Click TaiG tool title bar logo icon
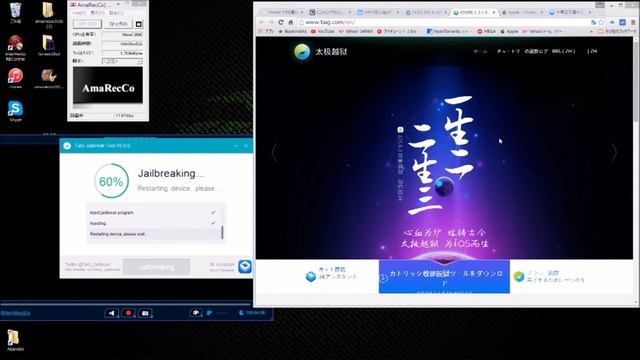640x360 pixels. coord(67,146)
